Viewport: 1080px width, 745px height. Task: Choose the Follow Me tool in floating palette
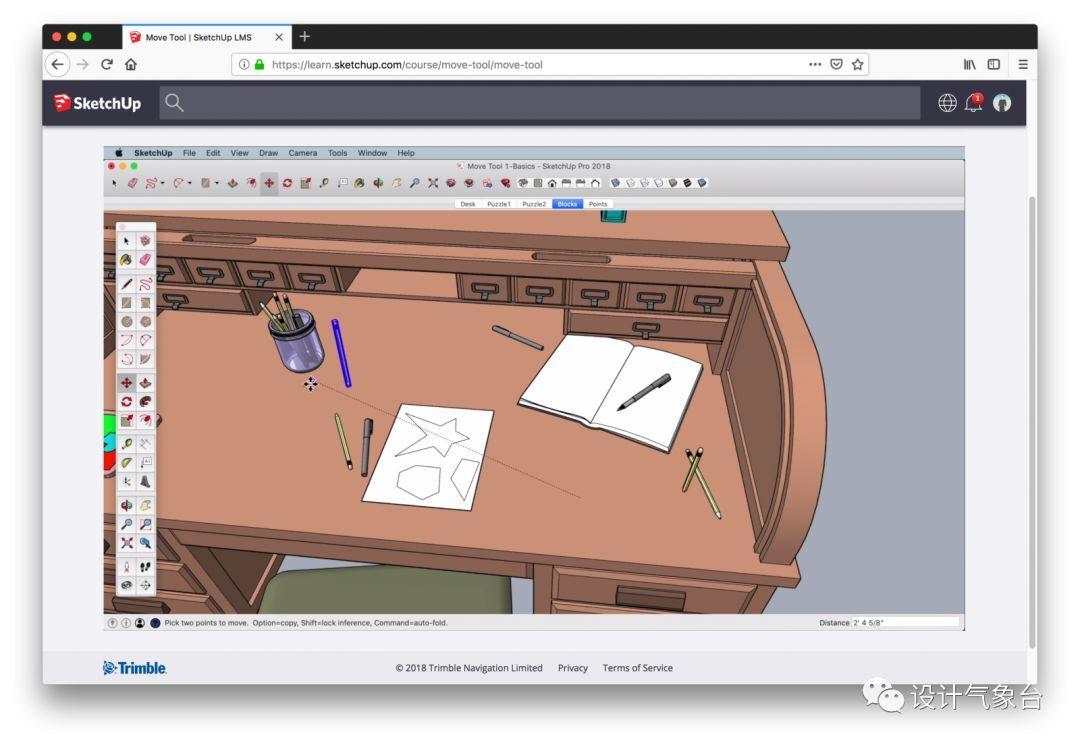click(x=145, y=401)
